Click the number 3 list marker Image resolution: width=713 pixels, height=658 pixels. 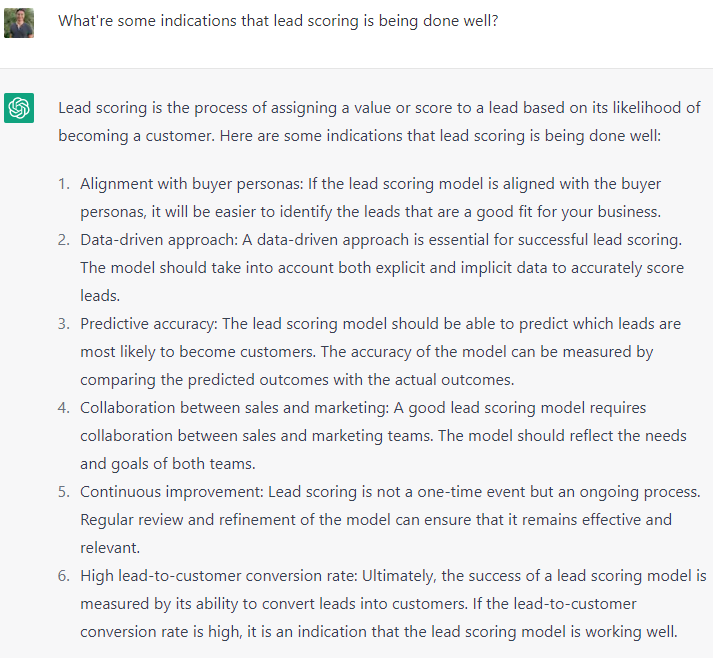point(63,324)
